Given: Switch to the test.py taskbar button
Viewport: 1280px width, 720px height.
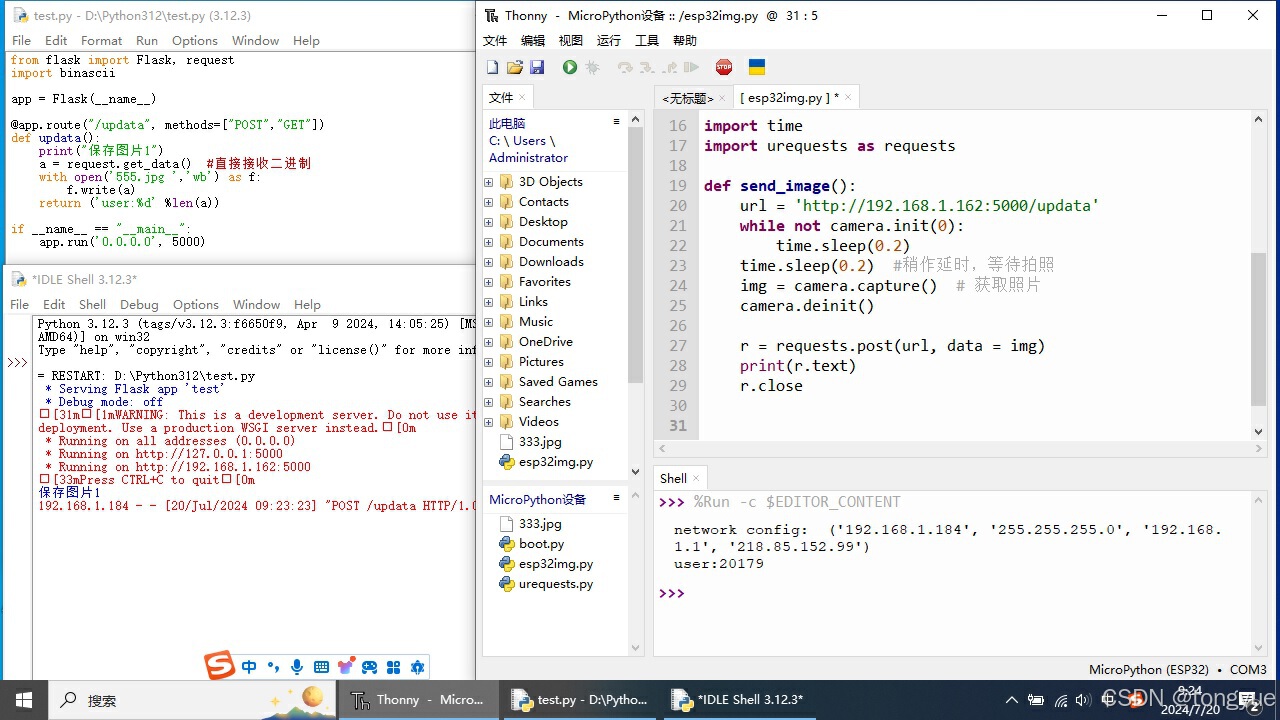Looking at the screenshot, I should tap(579, 700).
